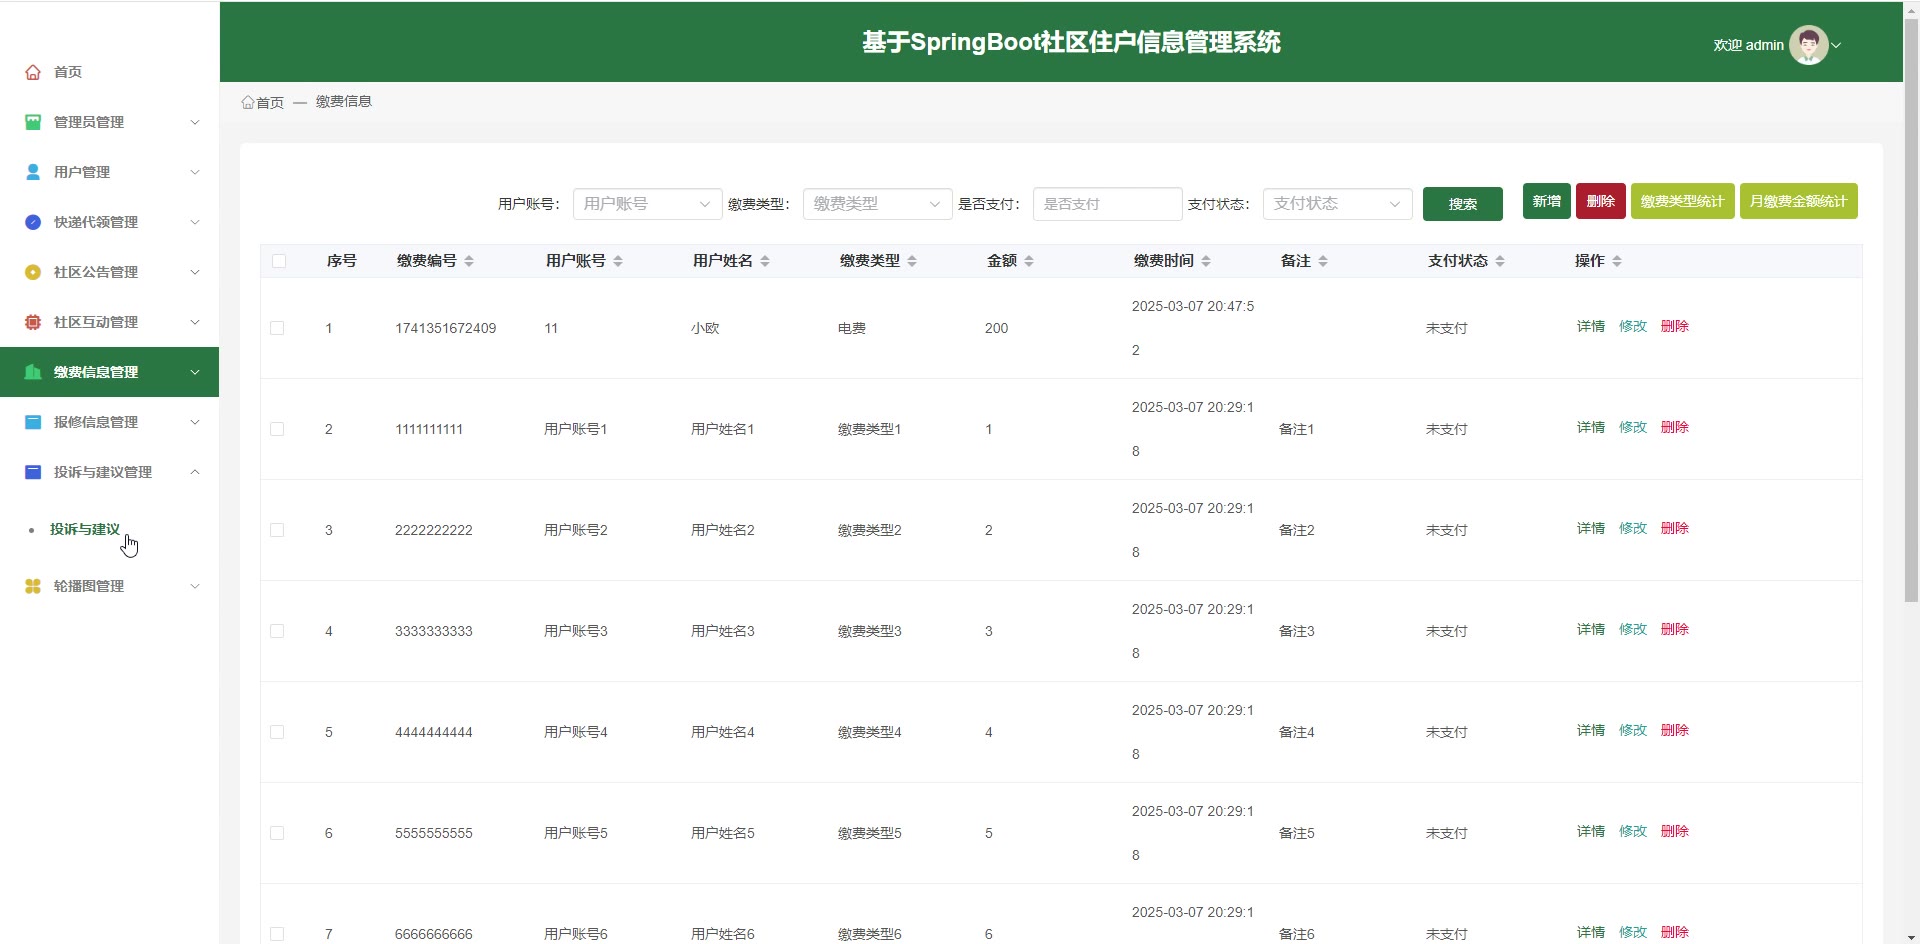Click the 轮播图管理 sidebar icon
This screenshot has height=944, width=1920.
click(33, 586)
